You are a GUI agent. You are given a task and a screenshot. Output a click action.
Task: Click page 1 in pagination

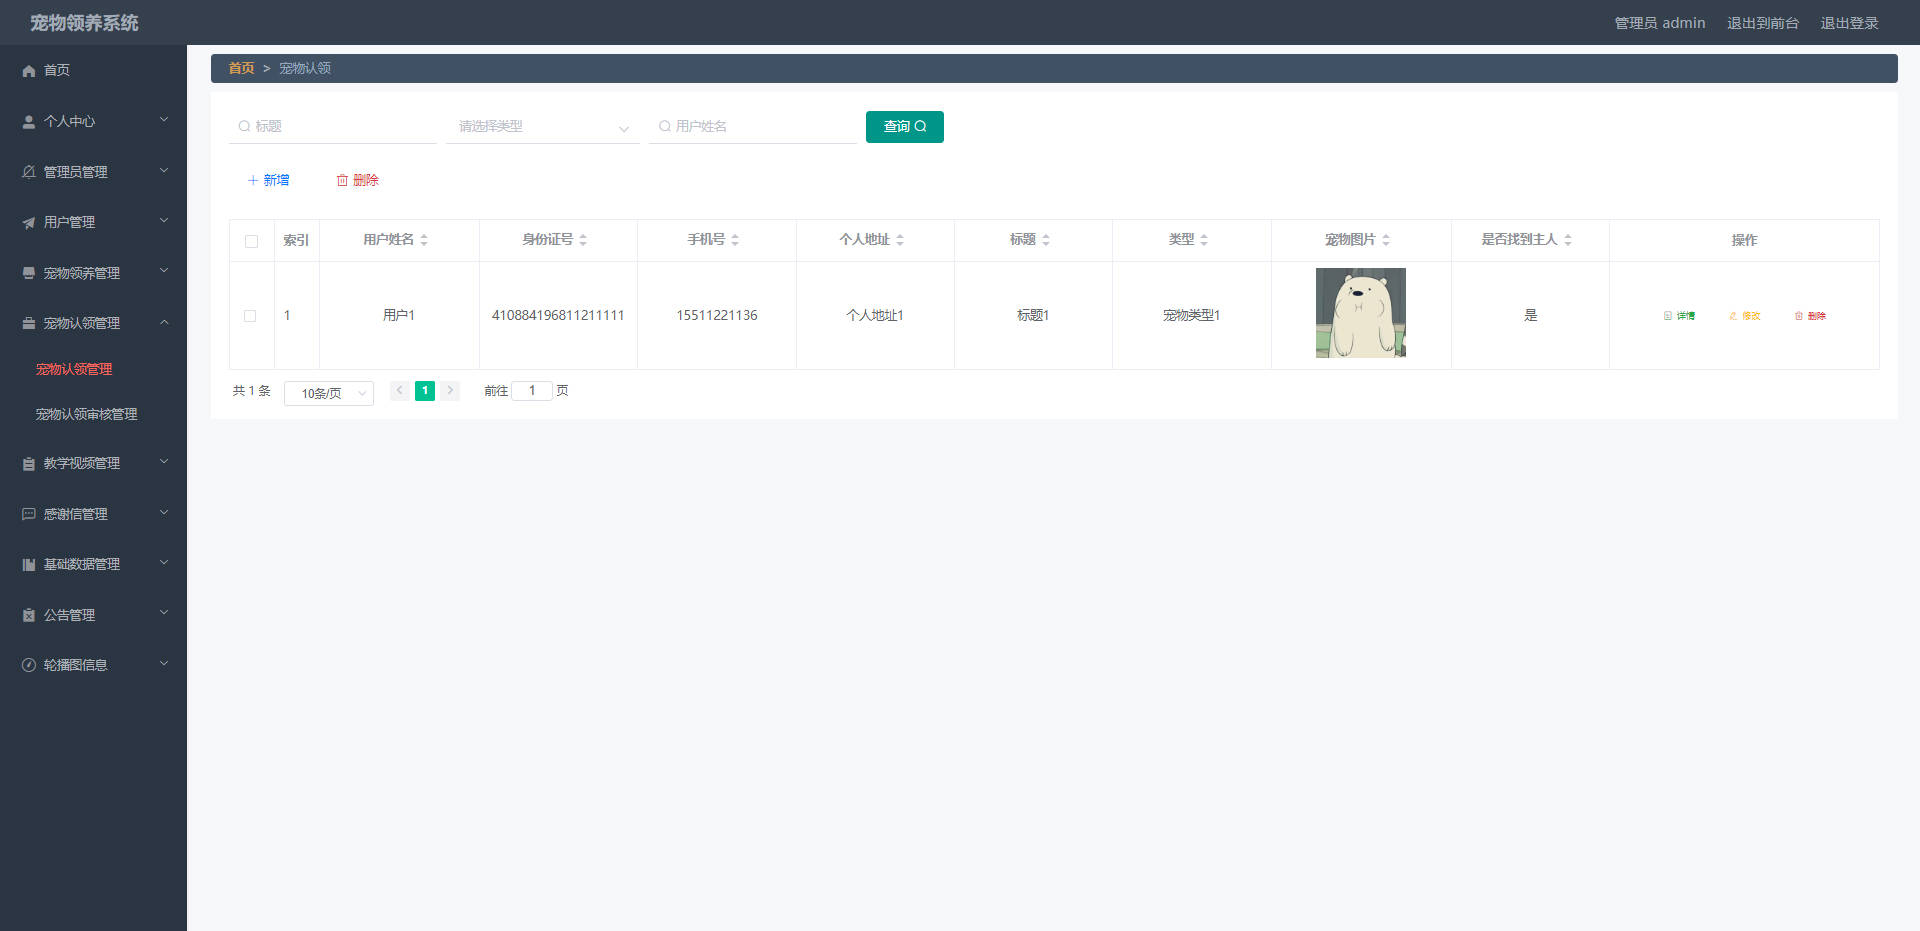[425, 391]
